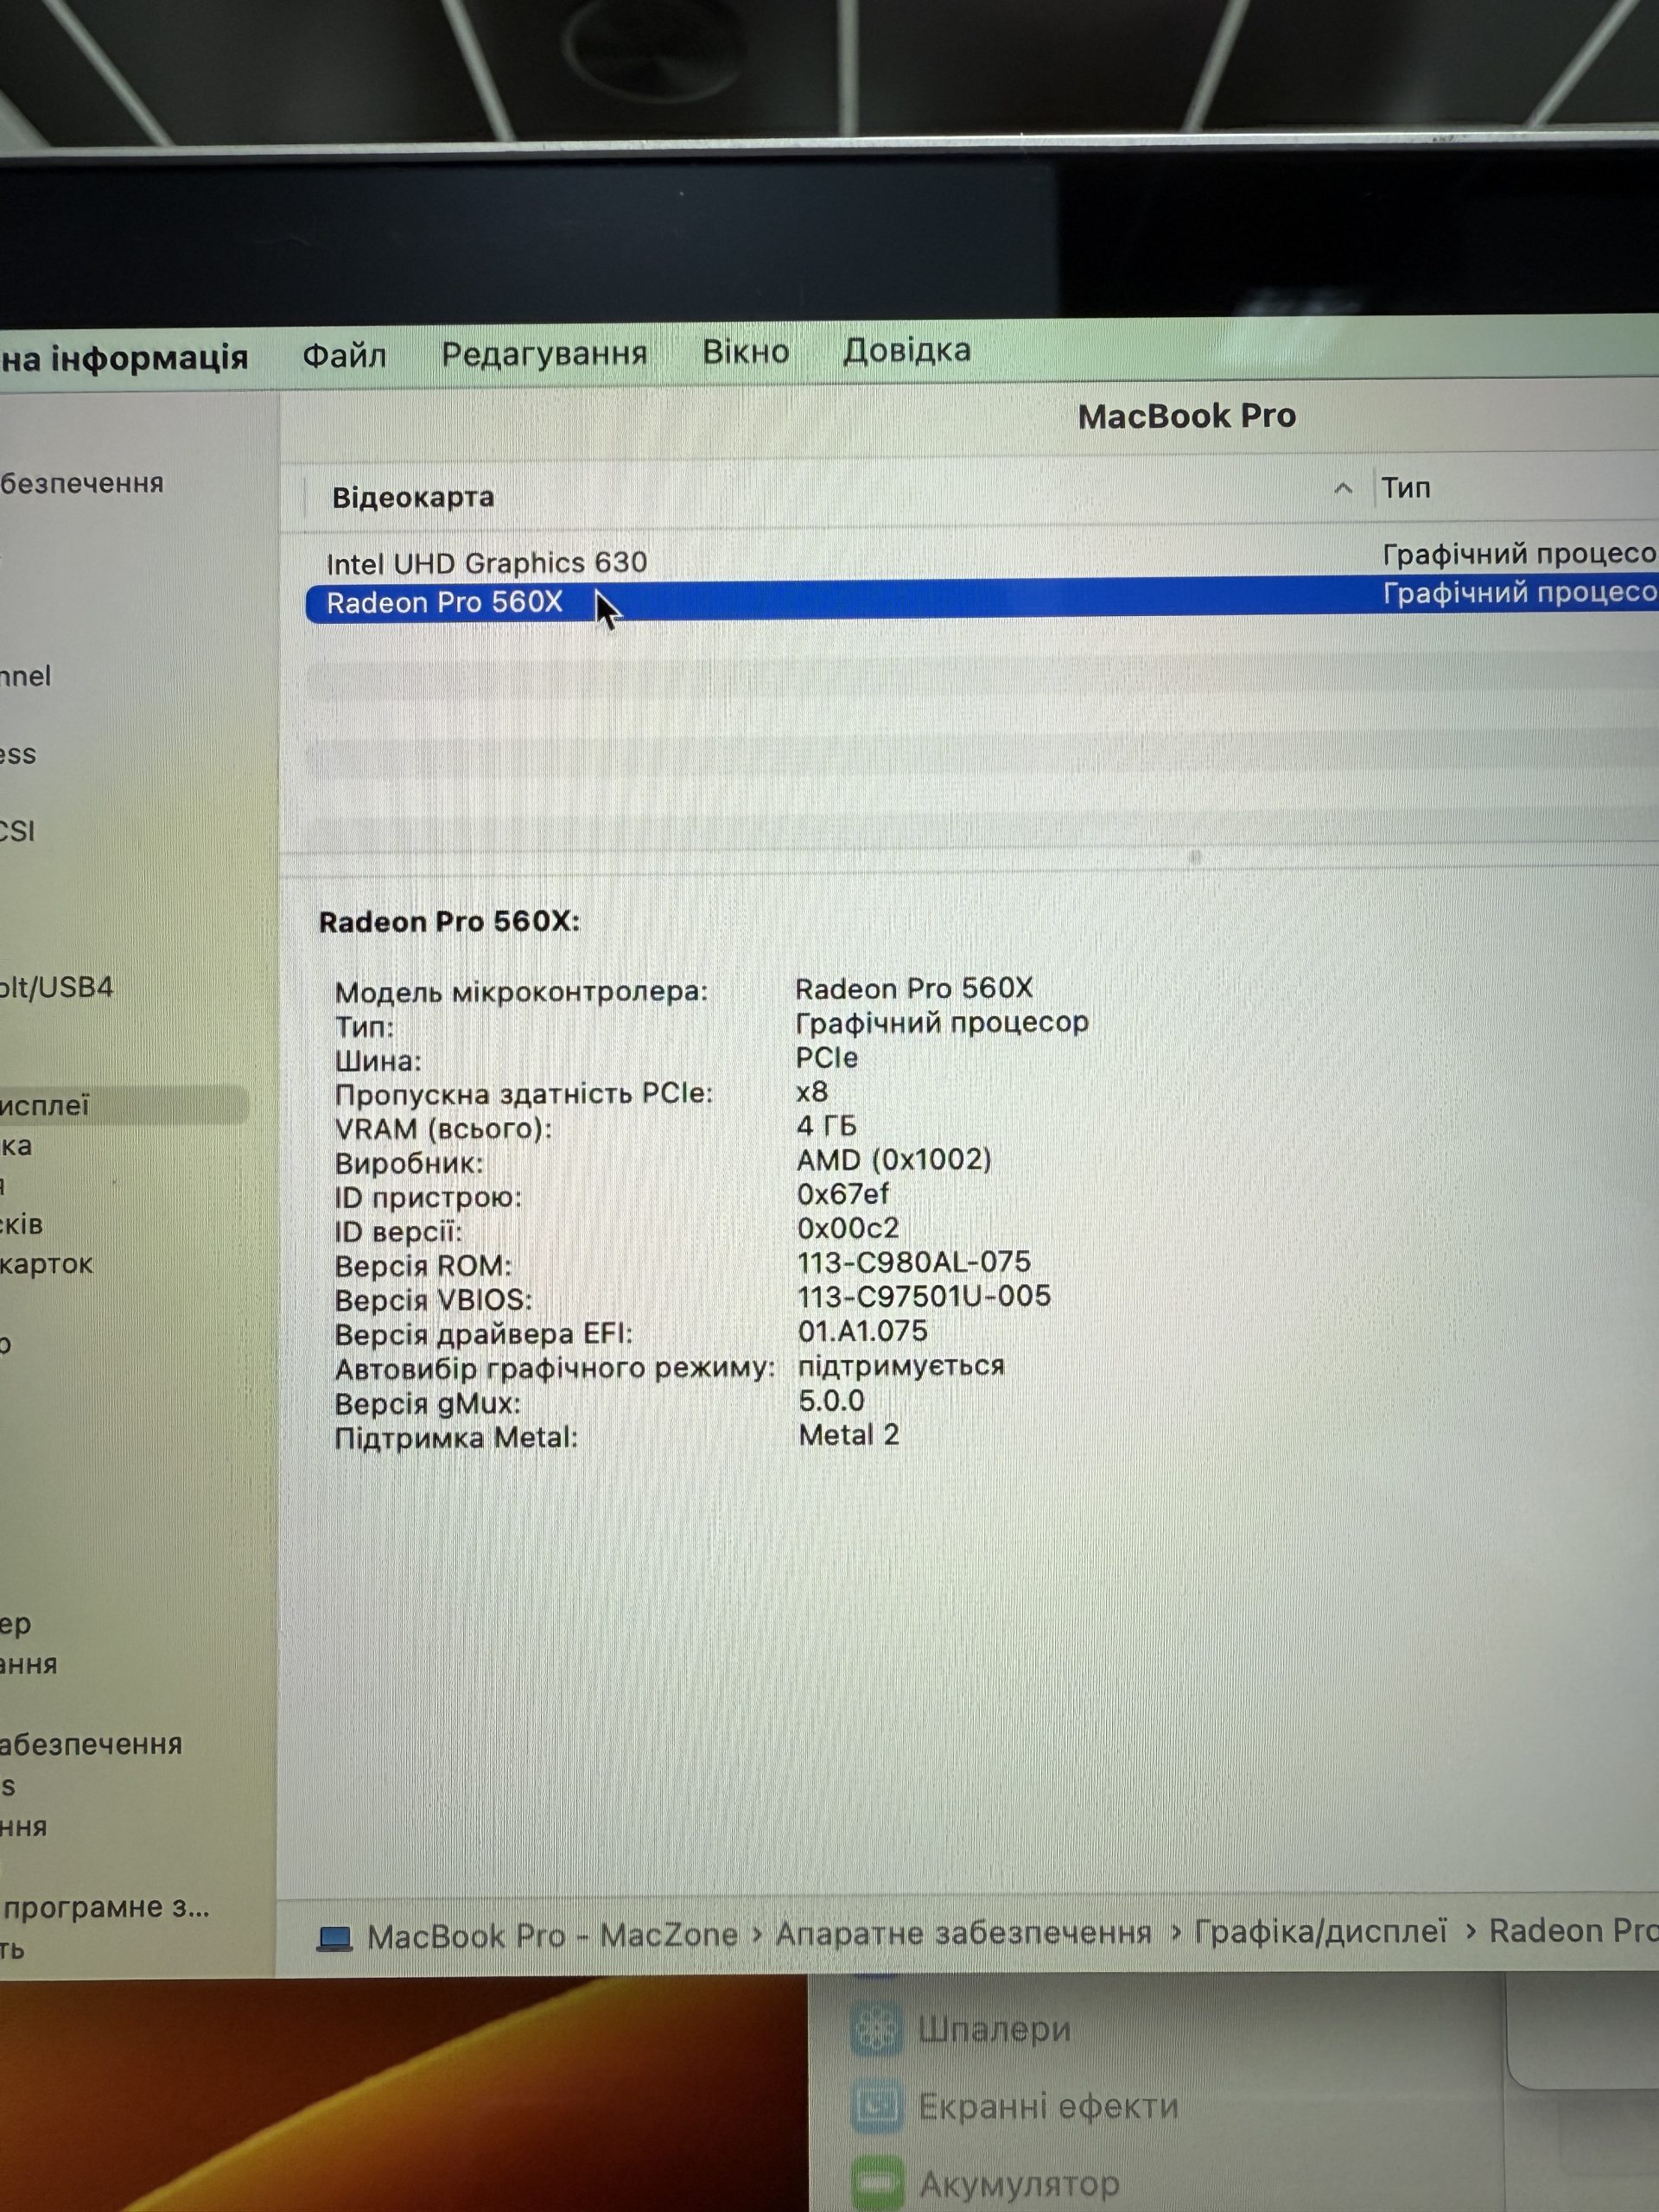Open Акумулятор icon in System Settings
Screen dimensions: 1659x2212
[877, 2182]
